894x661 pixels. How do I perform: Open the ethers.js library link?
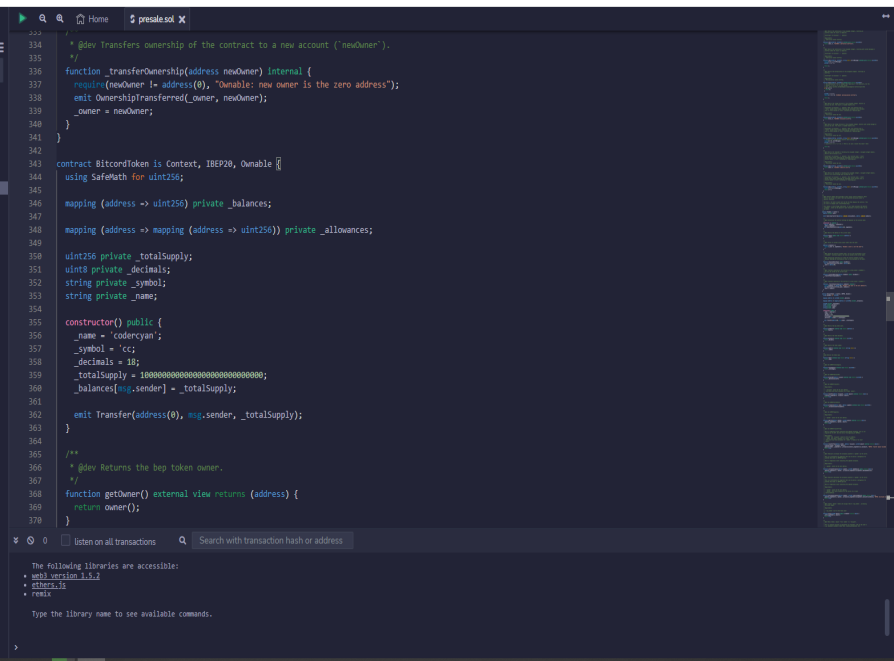(48, 585)
